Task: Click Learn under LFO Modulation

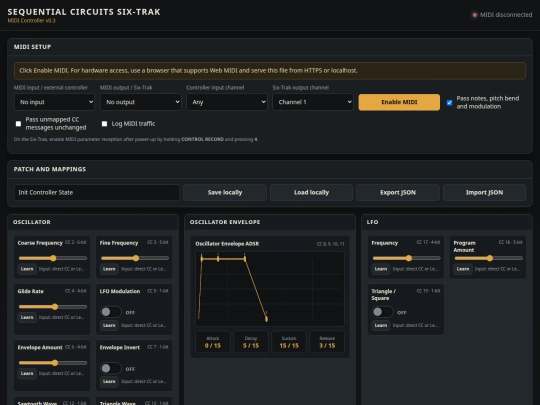Action: pos(109,325)
